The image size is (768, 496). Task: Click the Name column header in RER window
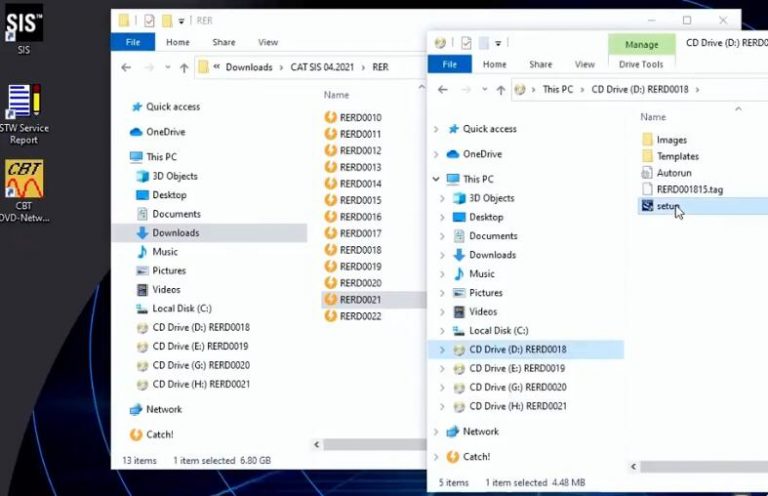click(336, 95)
